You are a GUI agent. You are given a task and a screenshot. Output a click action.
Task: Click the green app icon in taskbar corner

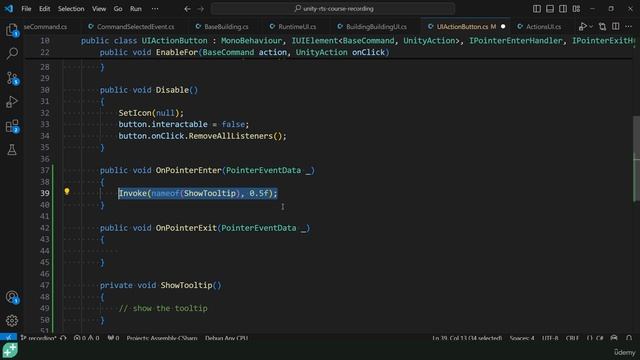click(x=10, y=351)
